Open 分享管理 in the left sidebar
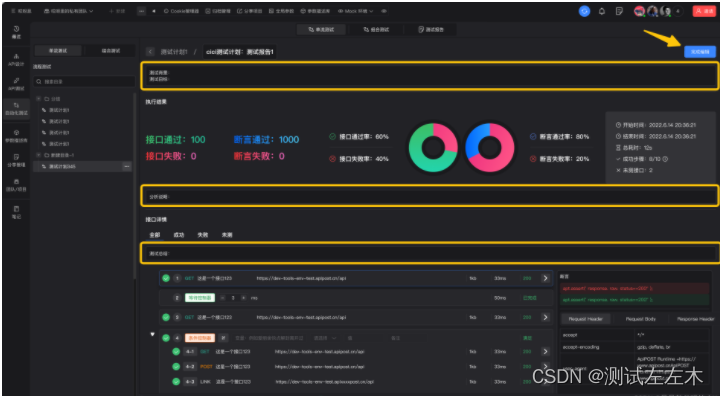The image size is (720, 396). pyautogui.click(x=16, y=160)
